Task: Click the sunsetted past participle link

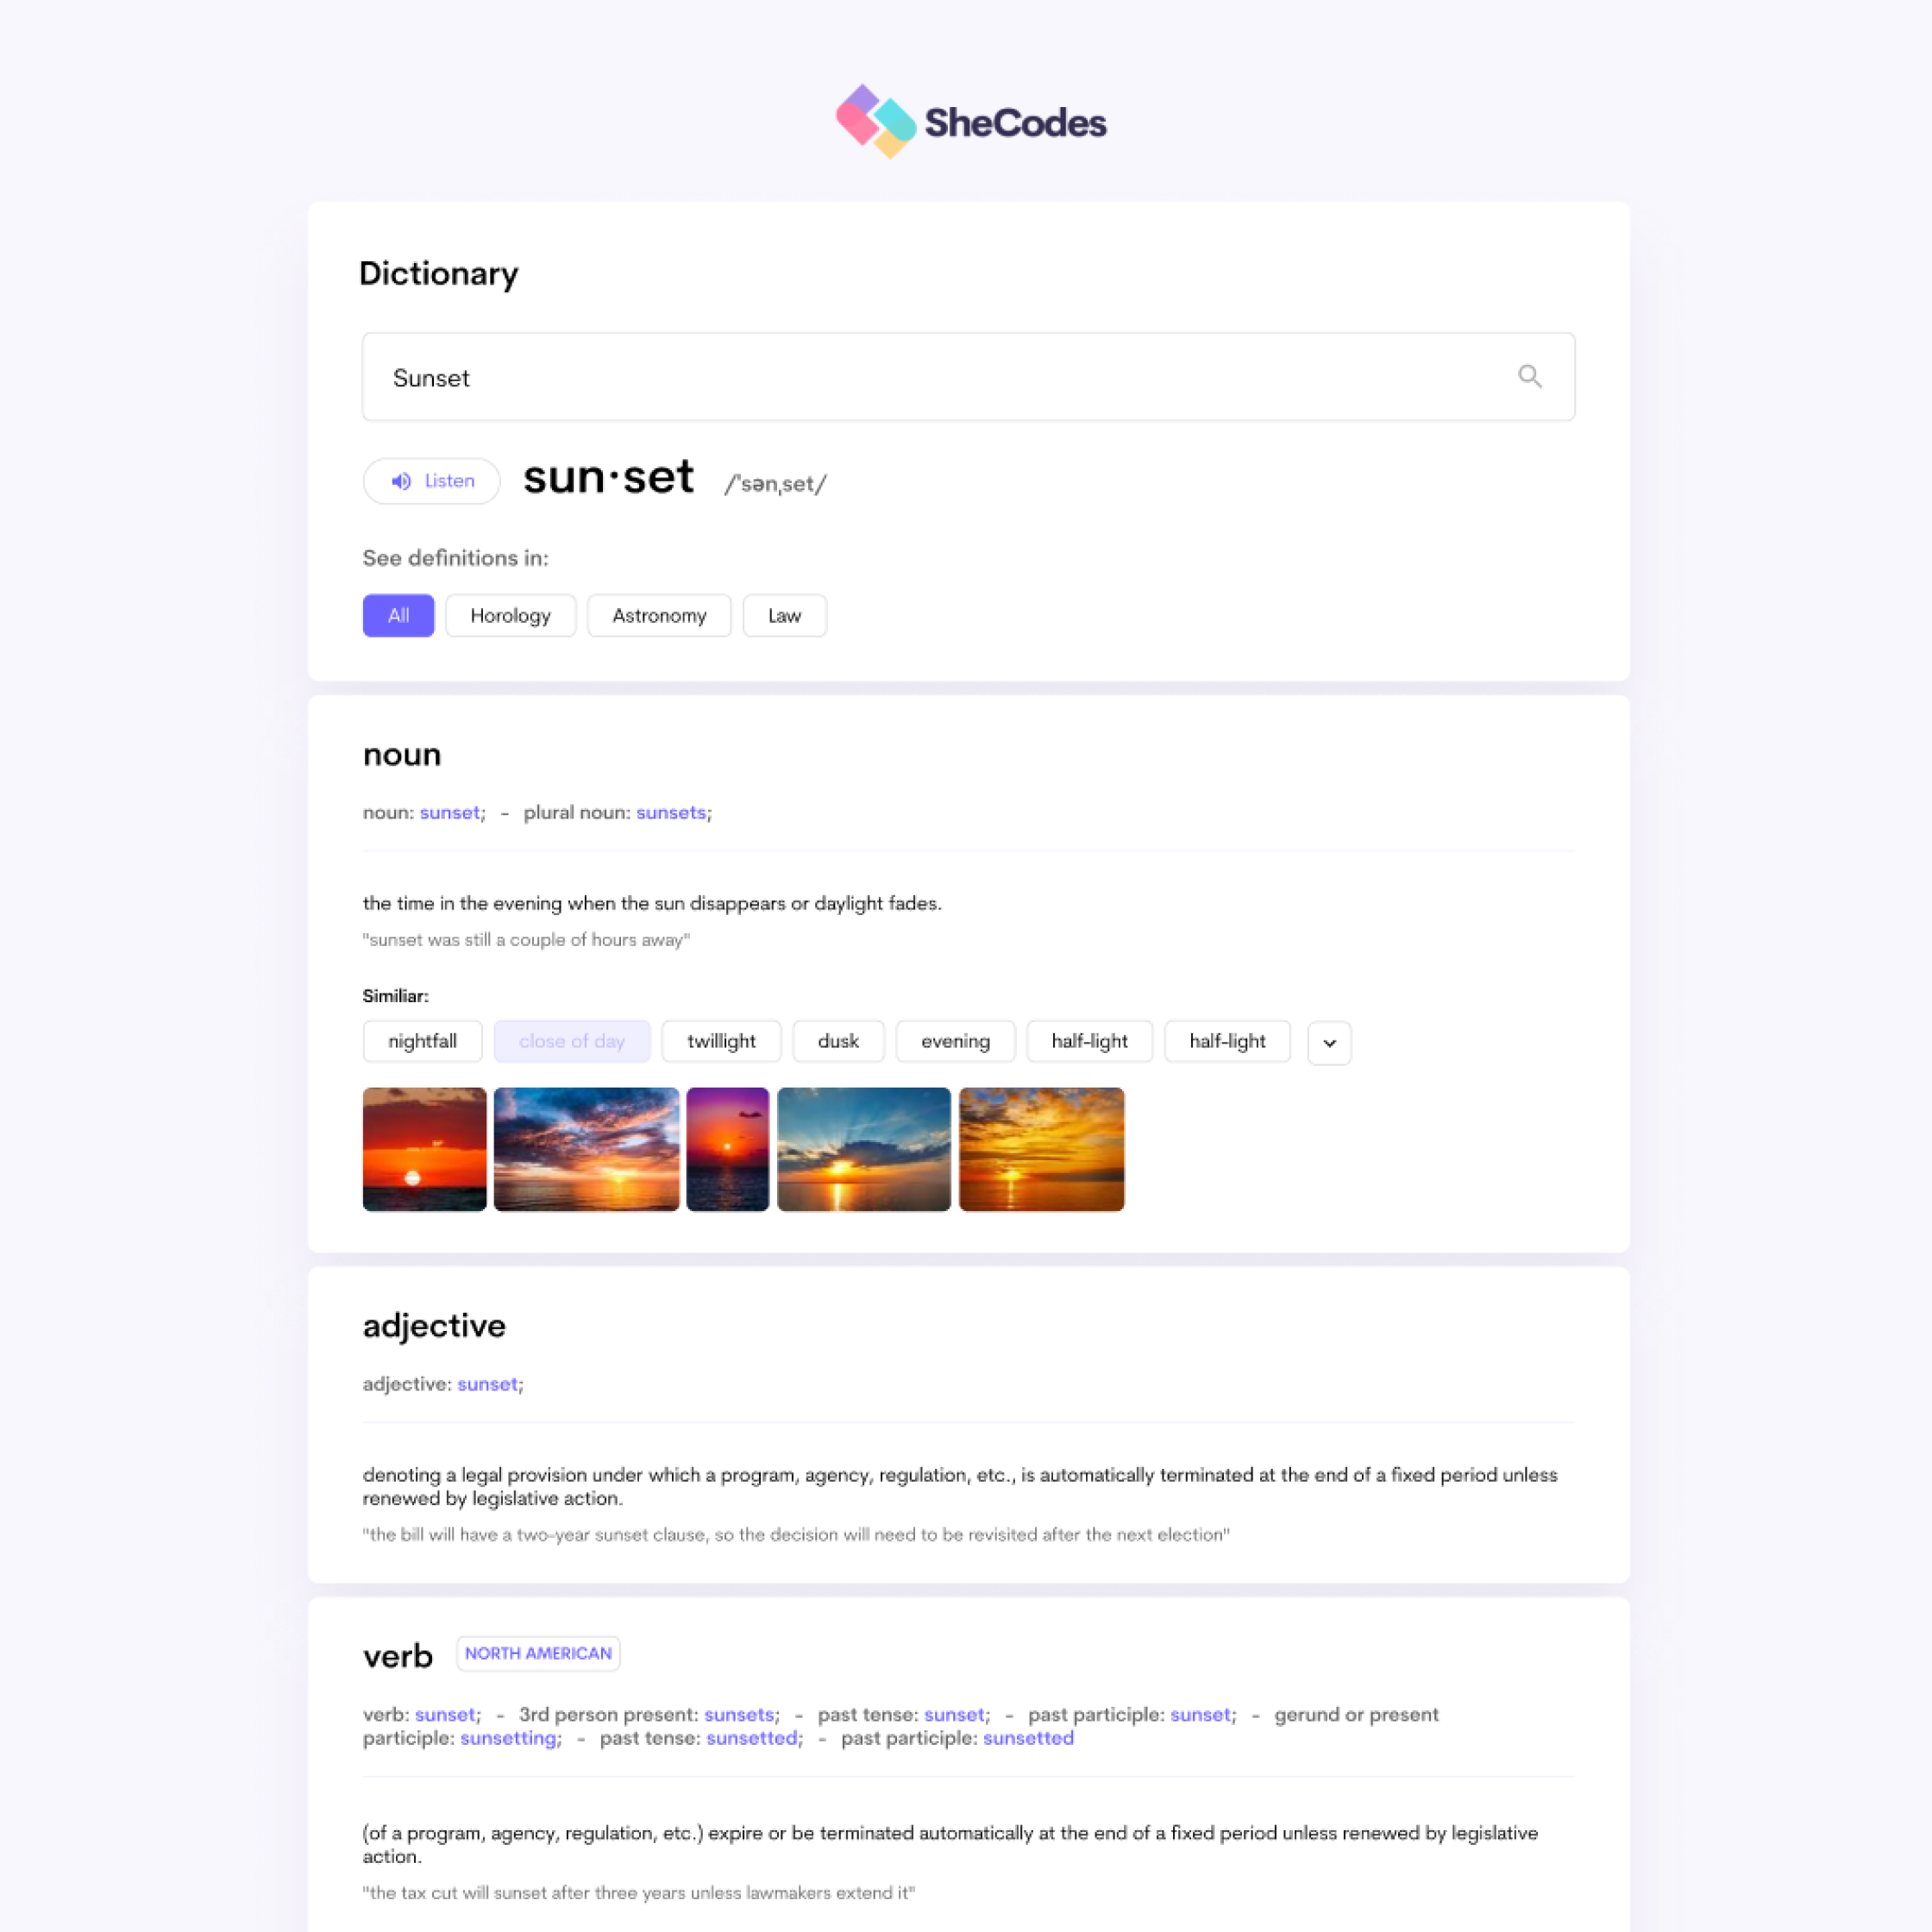Action: (1028, 1737)
